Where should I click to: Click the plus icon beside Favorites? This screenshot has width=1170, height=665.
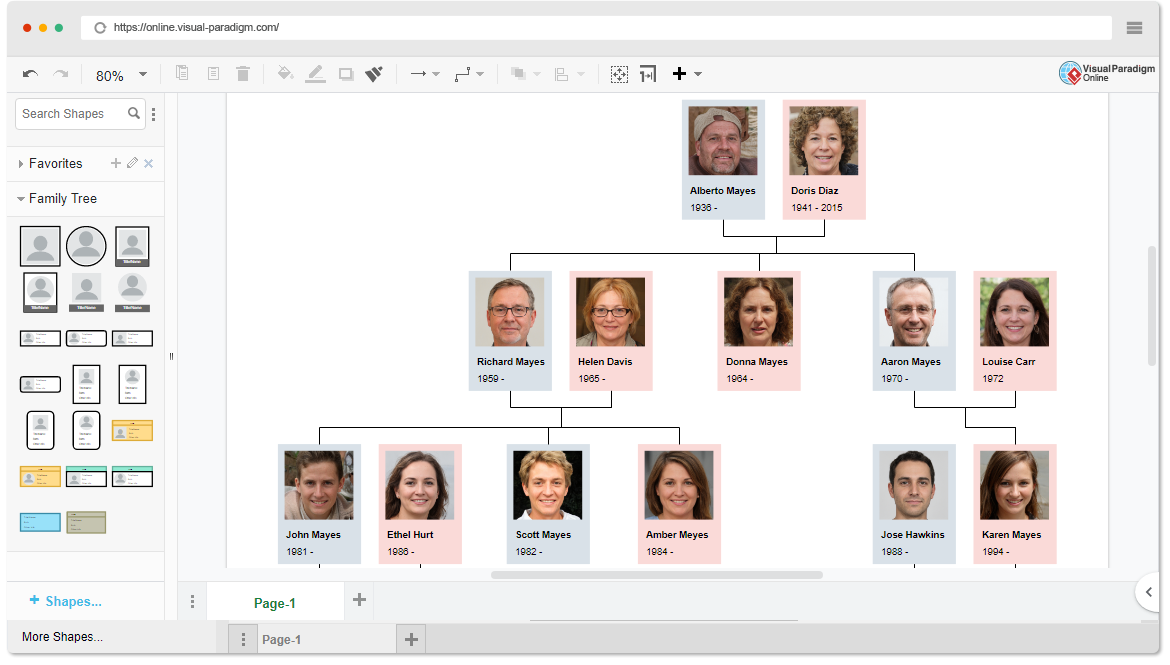pos(116,163)
